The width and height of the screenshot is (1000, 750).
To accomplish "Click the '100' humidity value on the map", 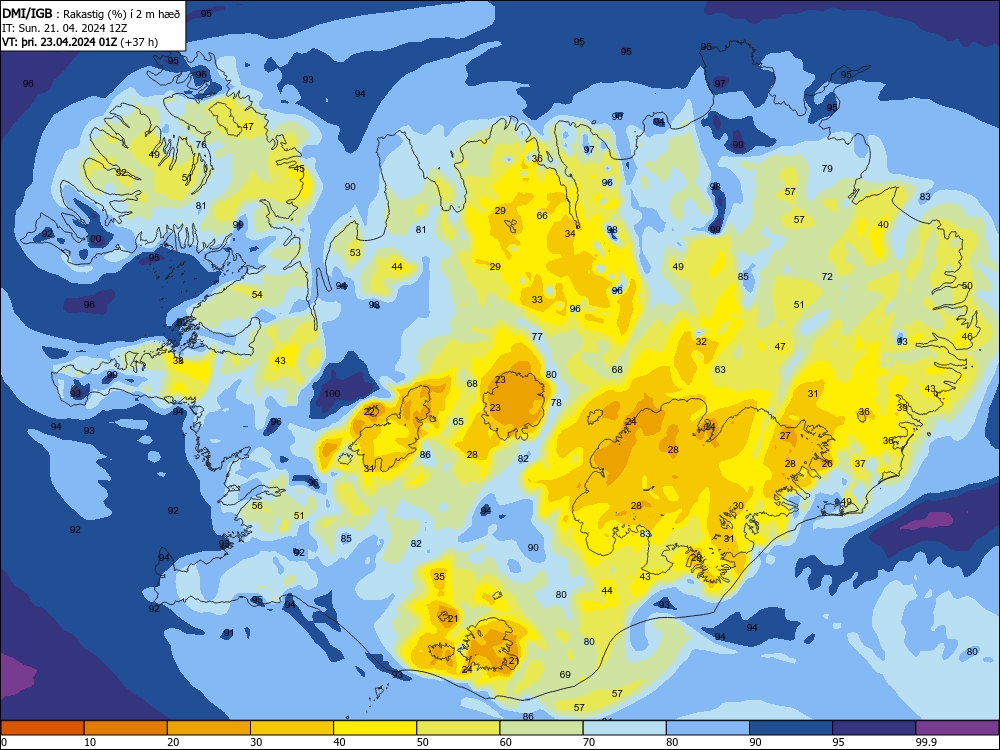I will click(x=332, y=393).
